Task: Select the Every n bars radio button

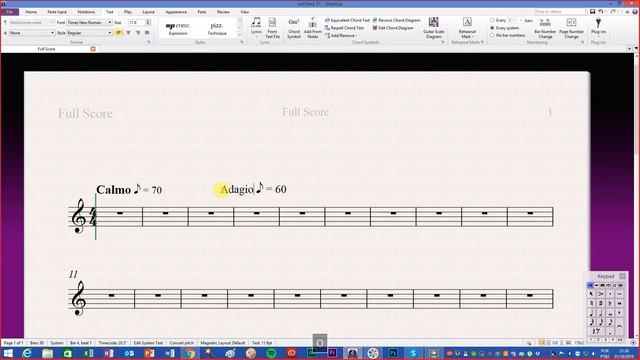Action: [492, 20]
